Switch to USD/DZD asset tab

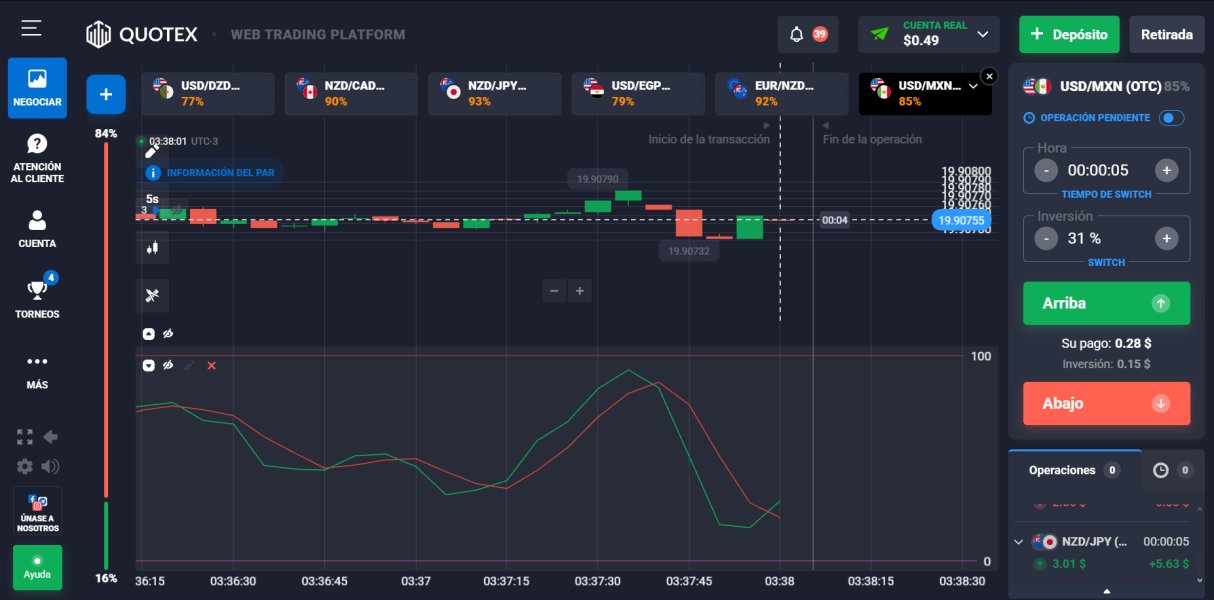pyautogui.click(x=208, y=93)
